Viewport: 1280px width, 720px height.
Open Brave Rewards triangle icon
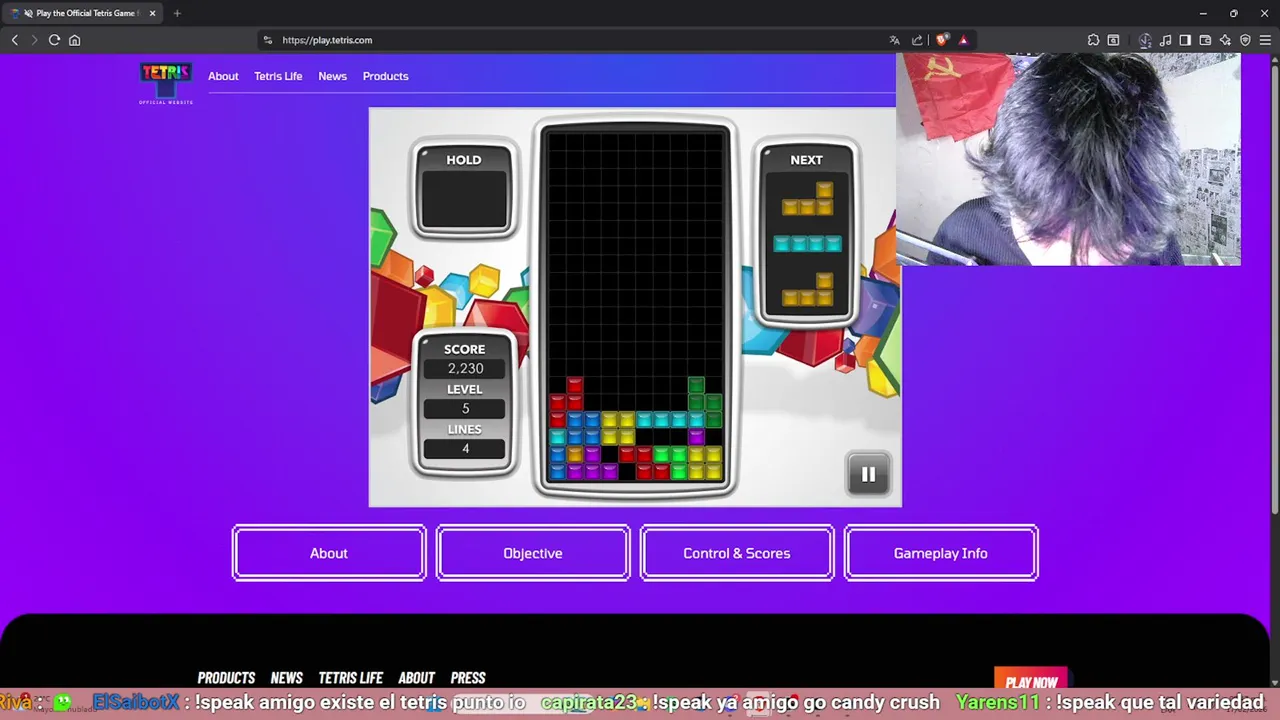coord(963,40)
